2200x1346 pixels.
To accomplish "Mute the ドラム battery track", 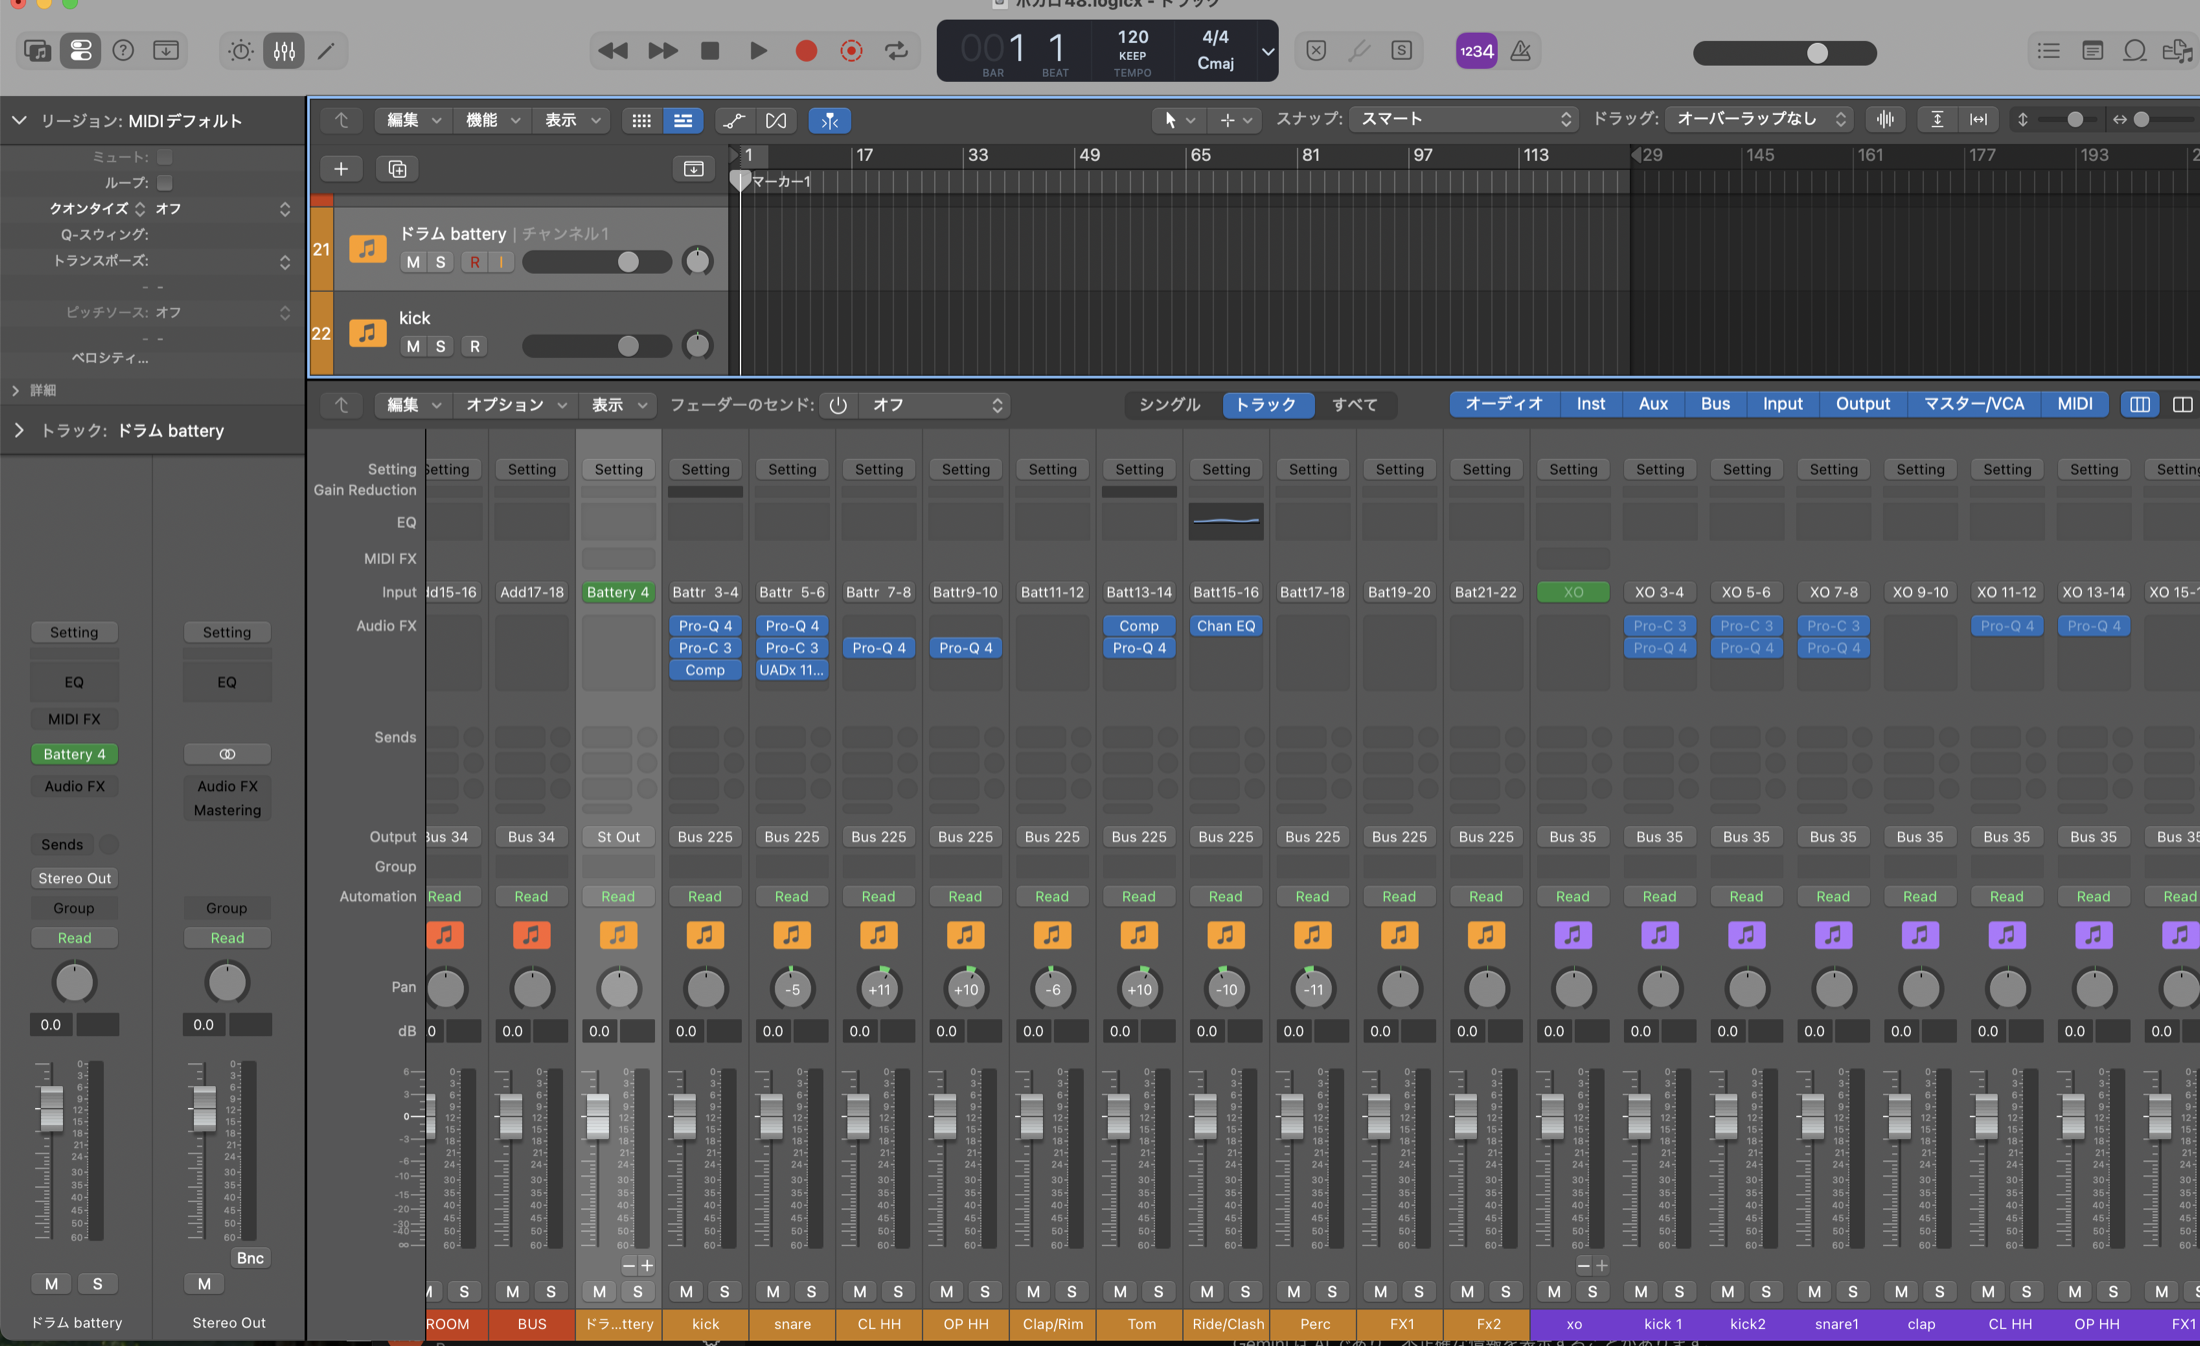I will pyautogui.click(x=413, y=261).
